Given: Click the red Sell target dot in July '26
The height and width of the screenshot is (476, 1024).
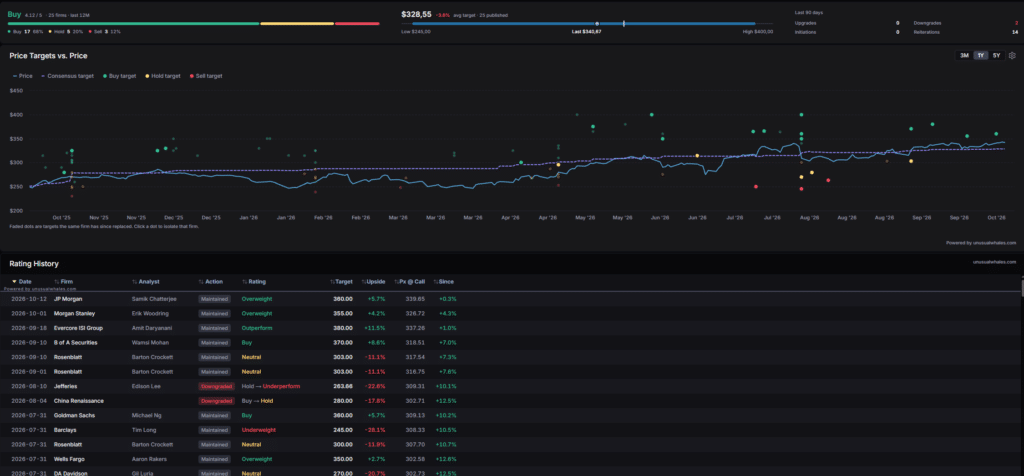Looking at the screenshot, I should pos(756,187).
